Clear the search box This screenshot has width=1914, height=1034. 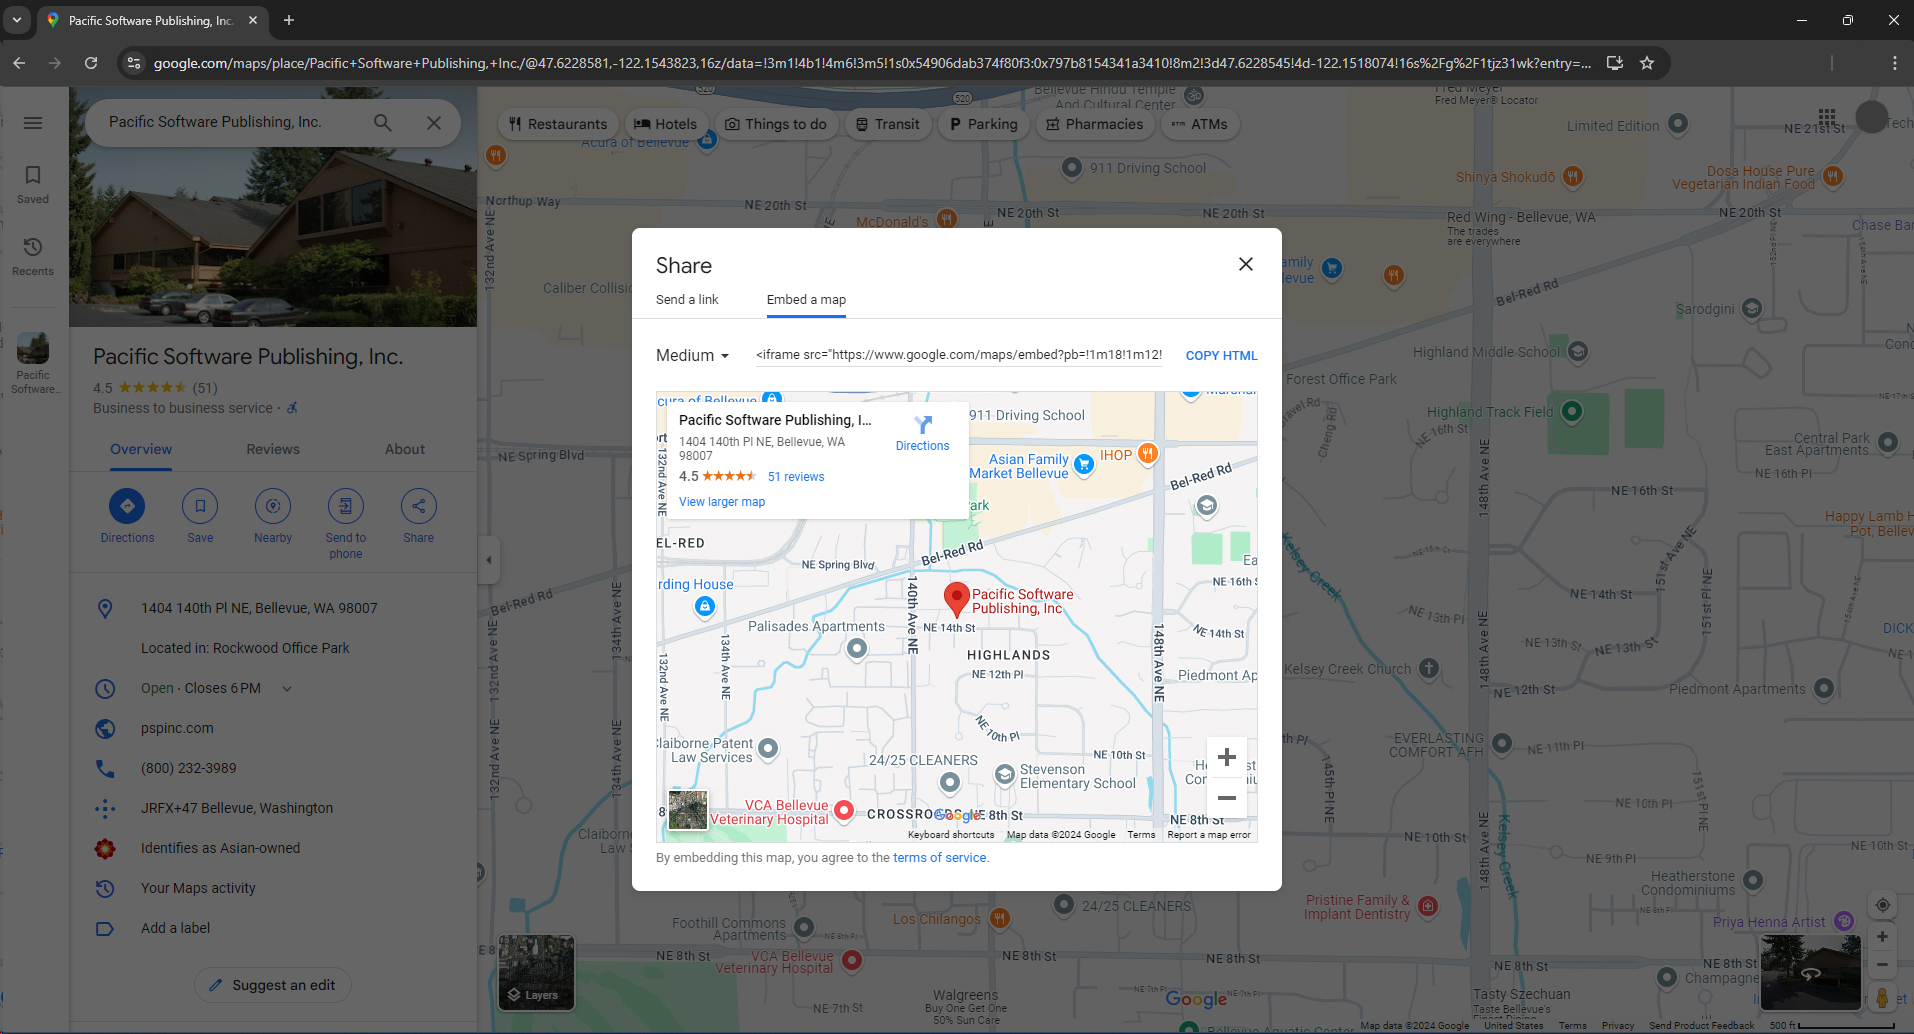click(434, 122)
